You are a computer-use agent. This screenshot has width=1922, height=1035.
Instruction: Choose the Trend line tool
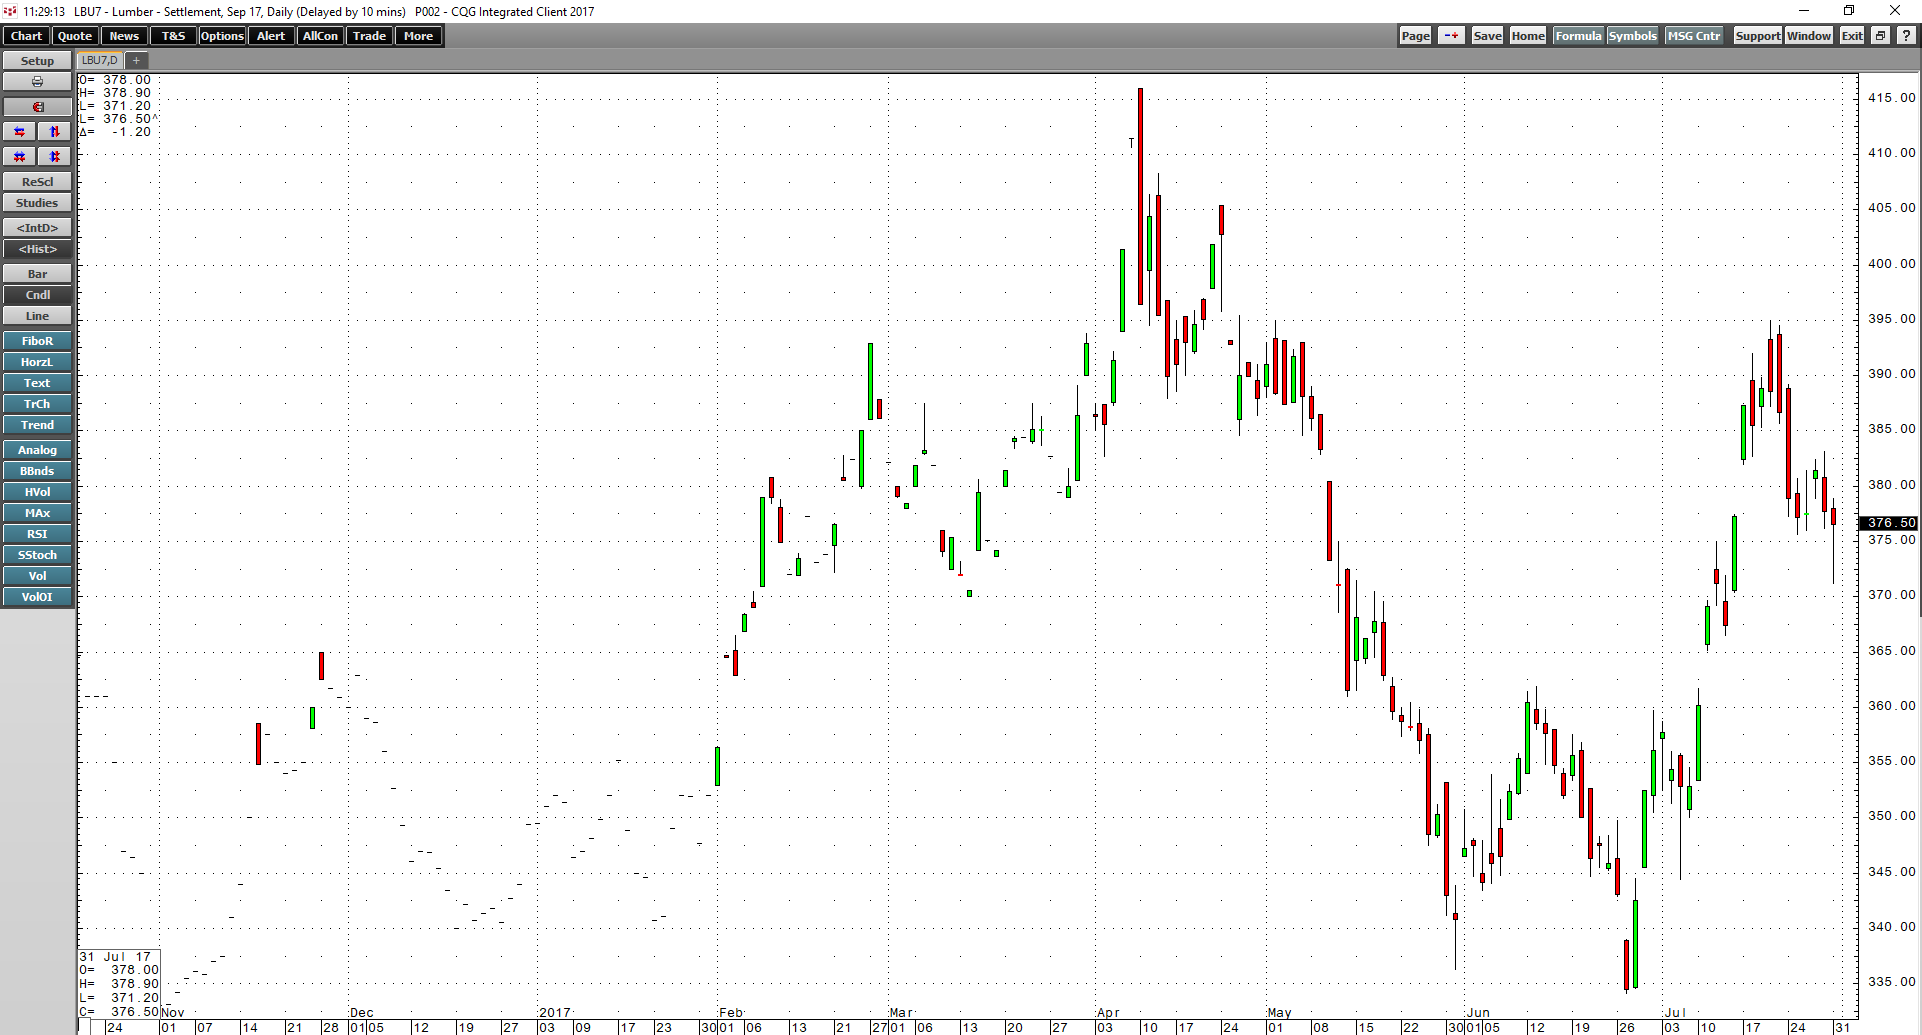37,425
